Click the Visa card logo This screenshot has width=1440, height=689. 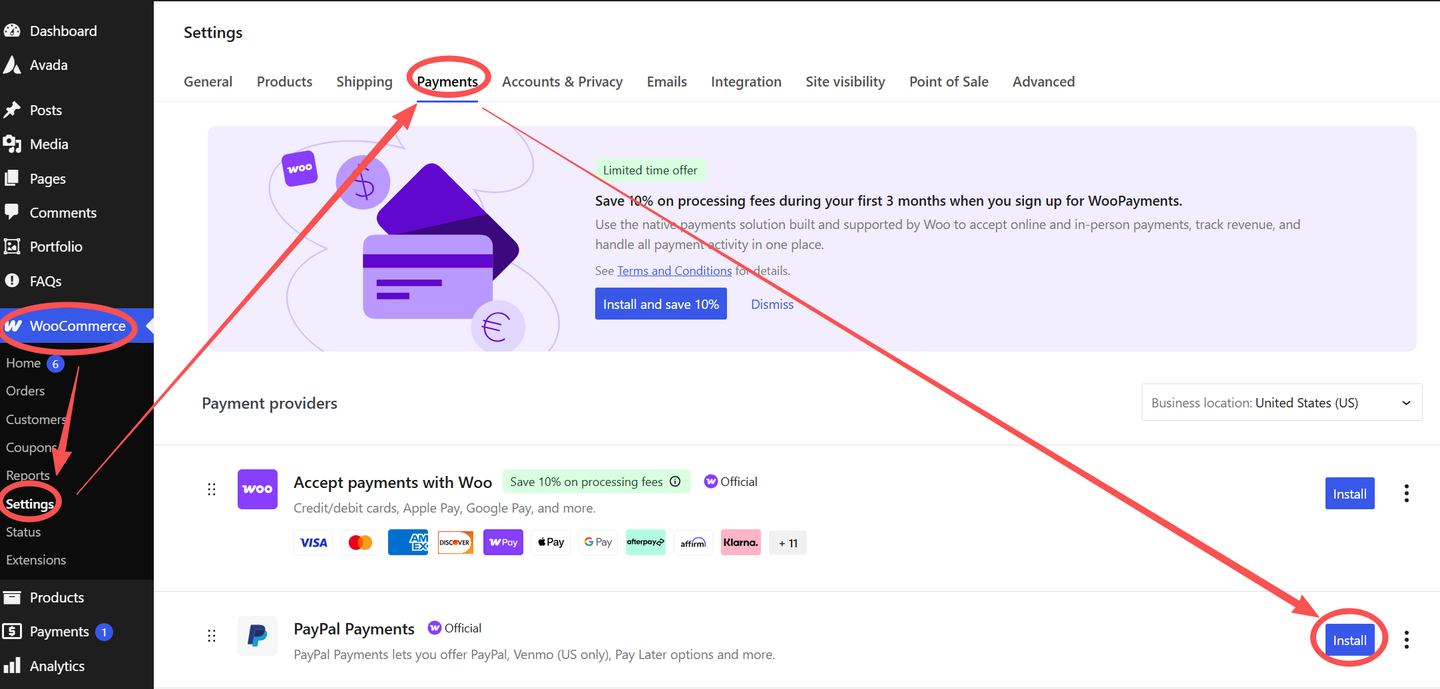(313, 542)
